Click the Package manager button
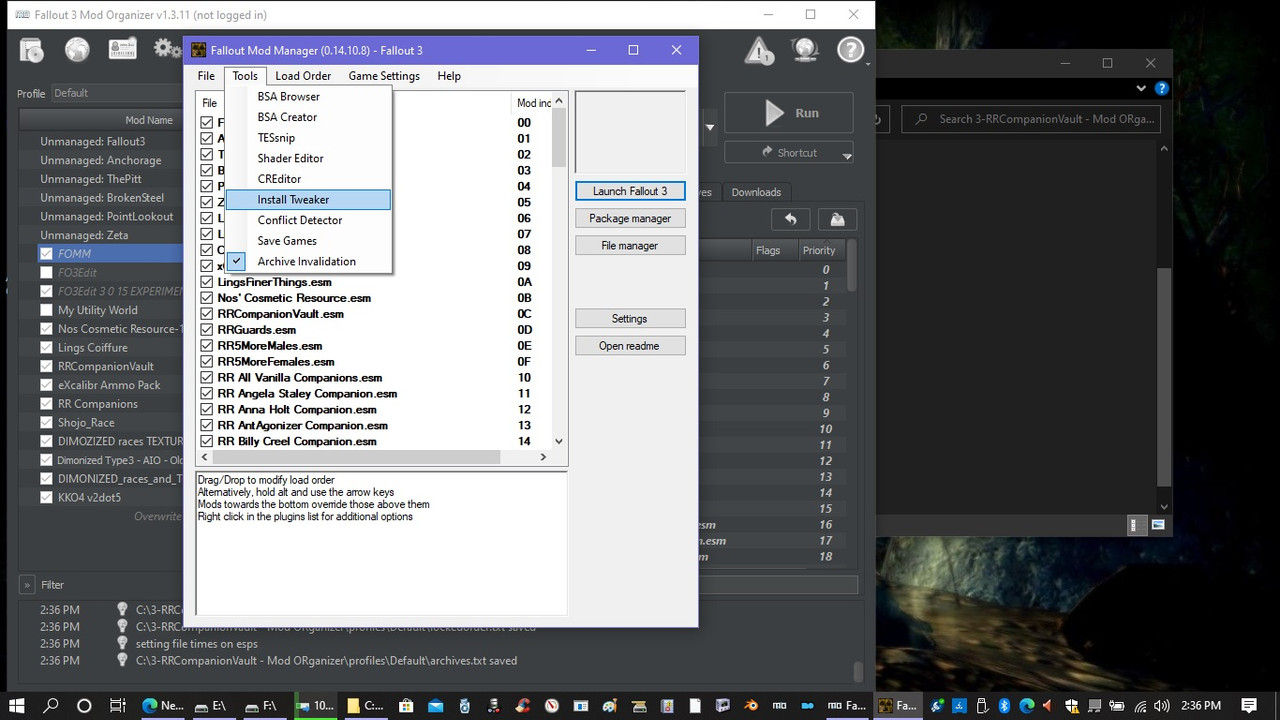This screenshot has height=720, width=1280. point(630,218)
